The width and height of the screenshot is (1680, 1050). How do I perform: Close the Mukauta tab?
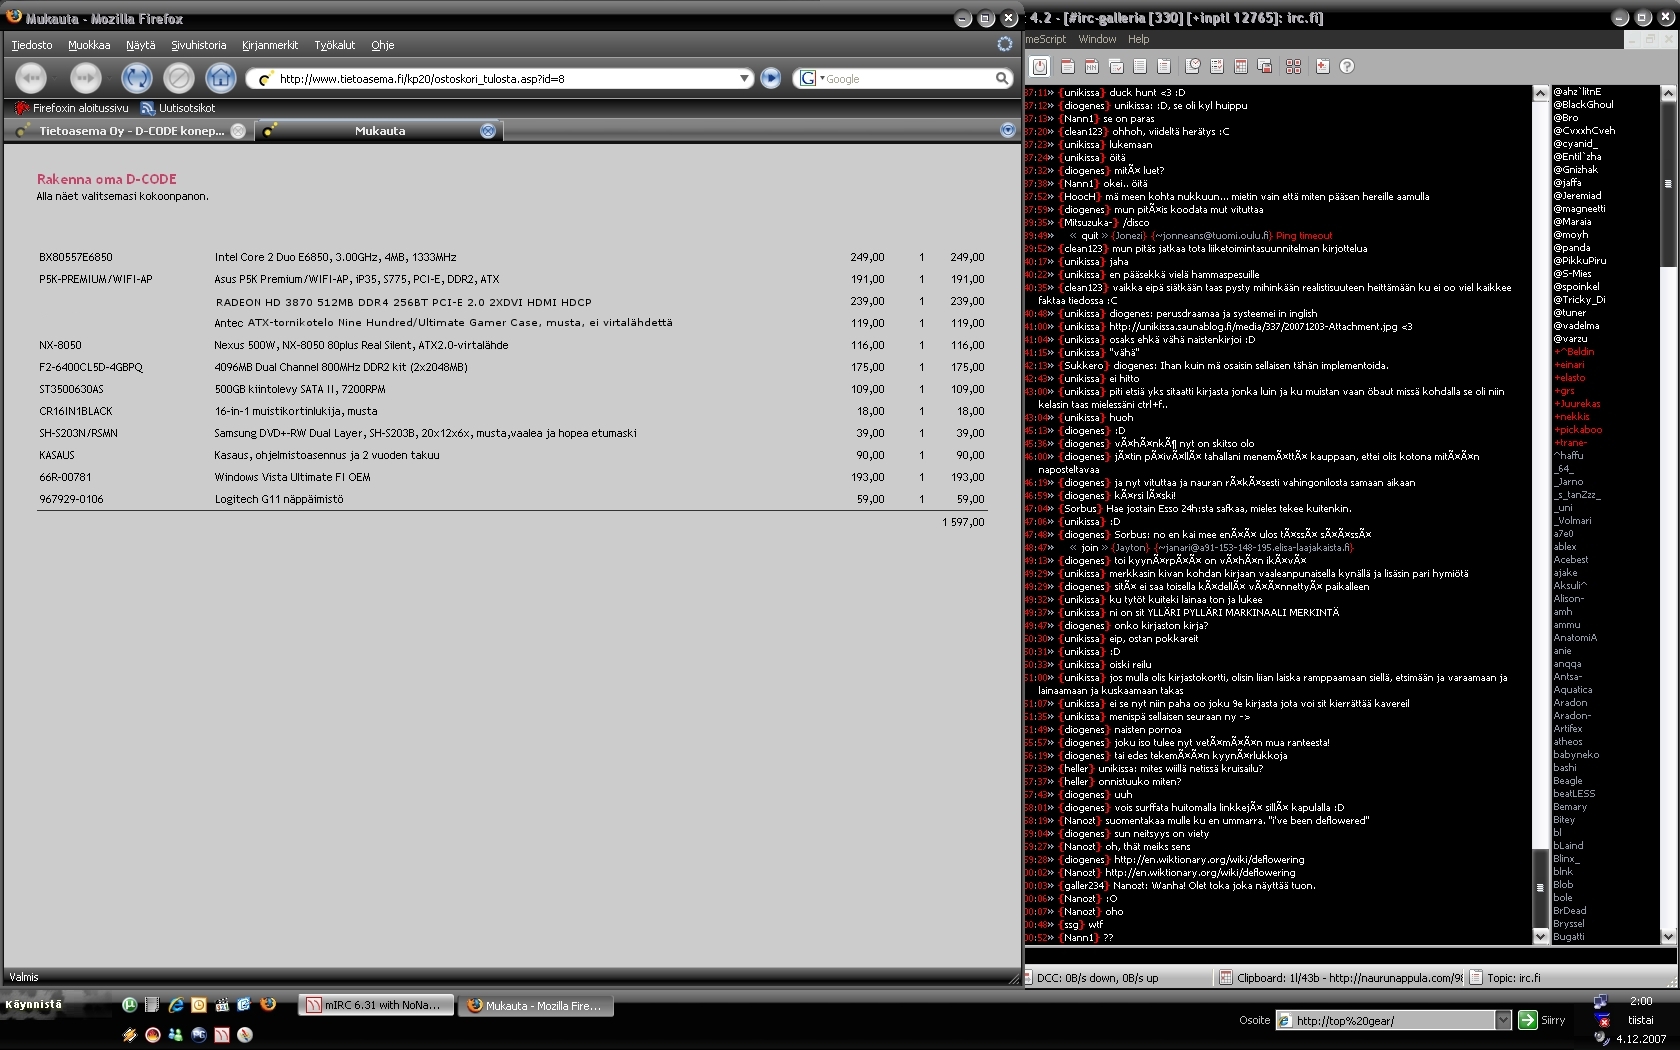pos(488,131)
